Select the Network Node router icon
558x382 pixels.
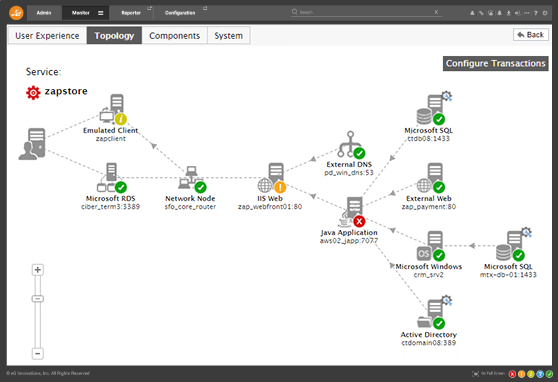coord(192,179)
